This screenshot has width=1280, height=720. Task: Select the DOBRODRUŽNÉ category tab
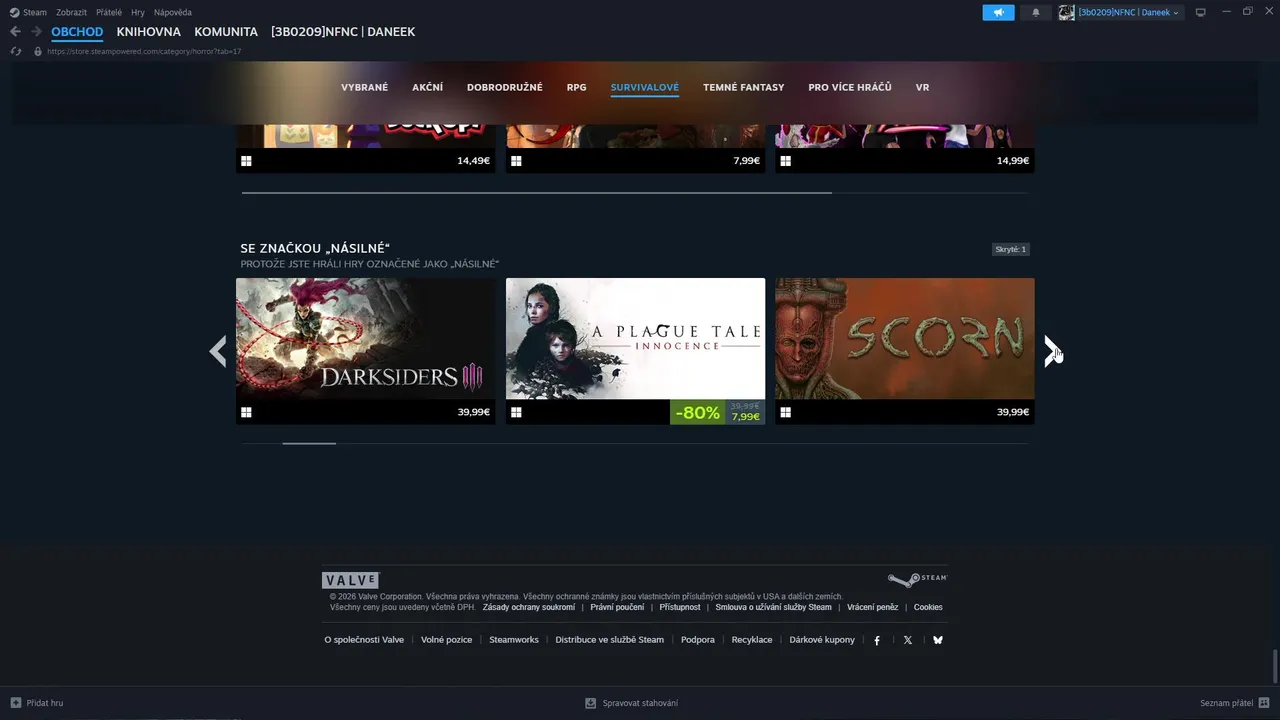pos(505,87)
